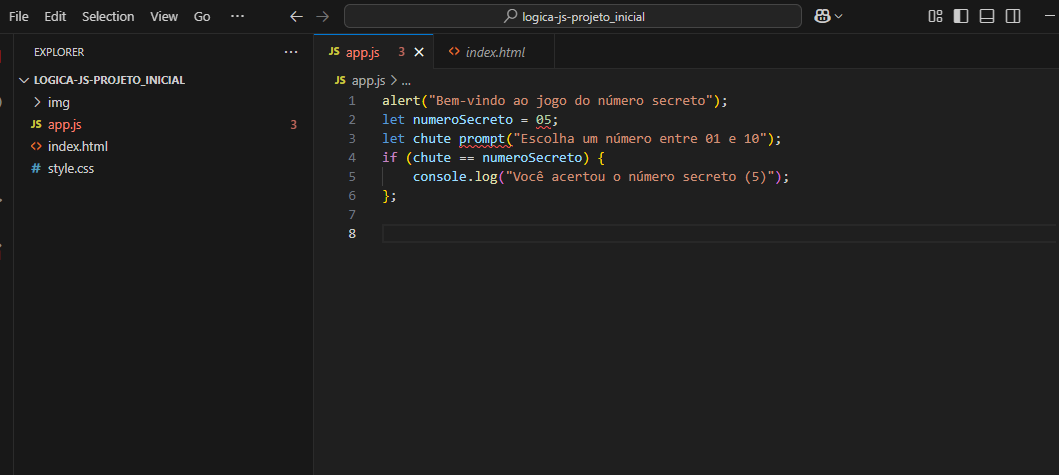Toggle the bottom panel visibility

[987, 16]
